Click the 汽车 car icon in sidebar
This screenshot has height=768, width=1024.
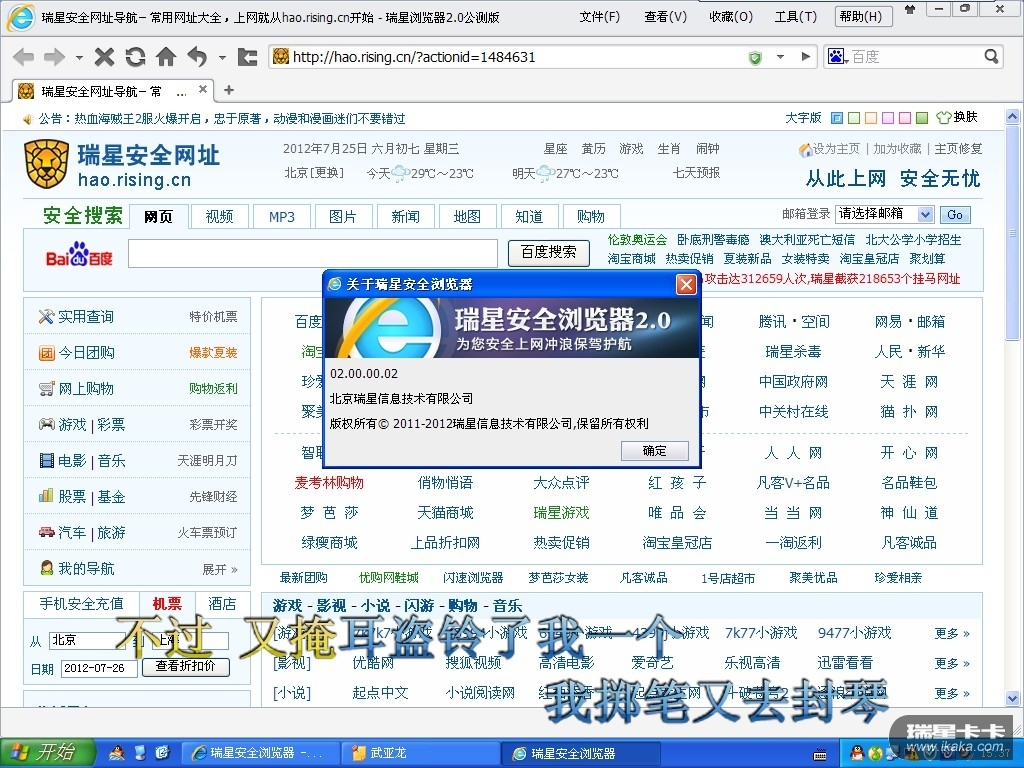point(46,532)
